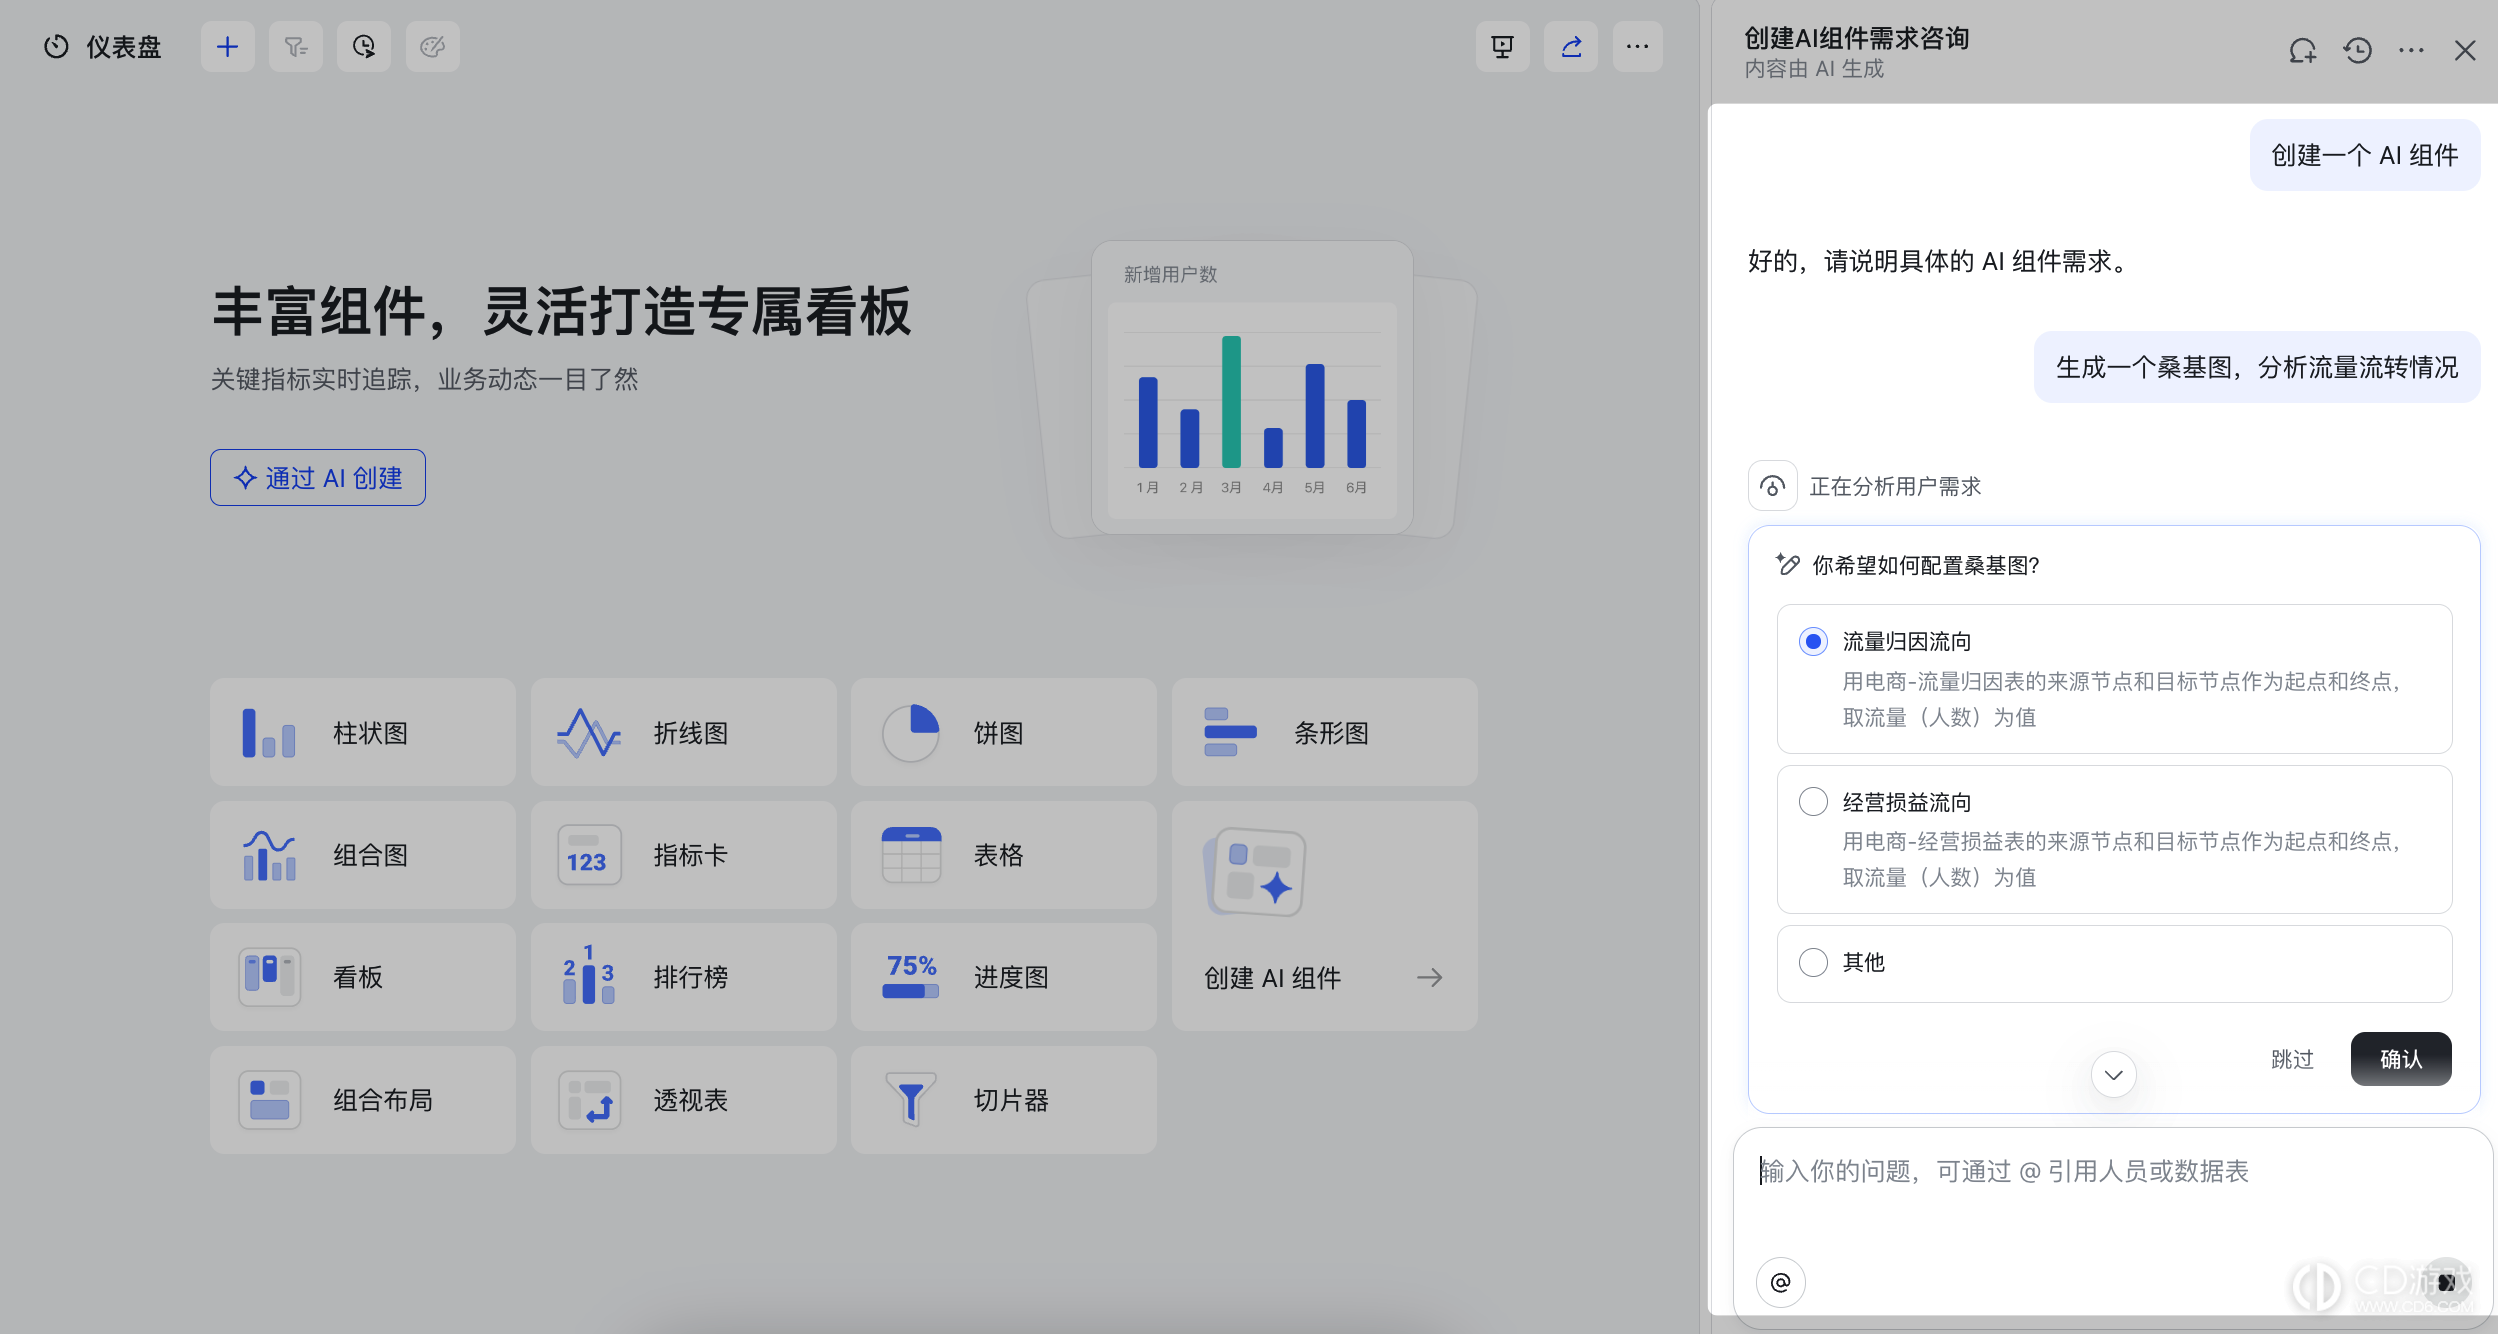The image size is (2498, 1334).
Task: Add a 切片器 slicer component
Action: (x=1004, y=1100)
